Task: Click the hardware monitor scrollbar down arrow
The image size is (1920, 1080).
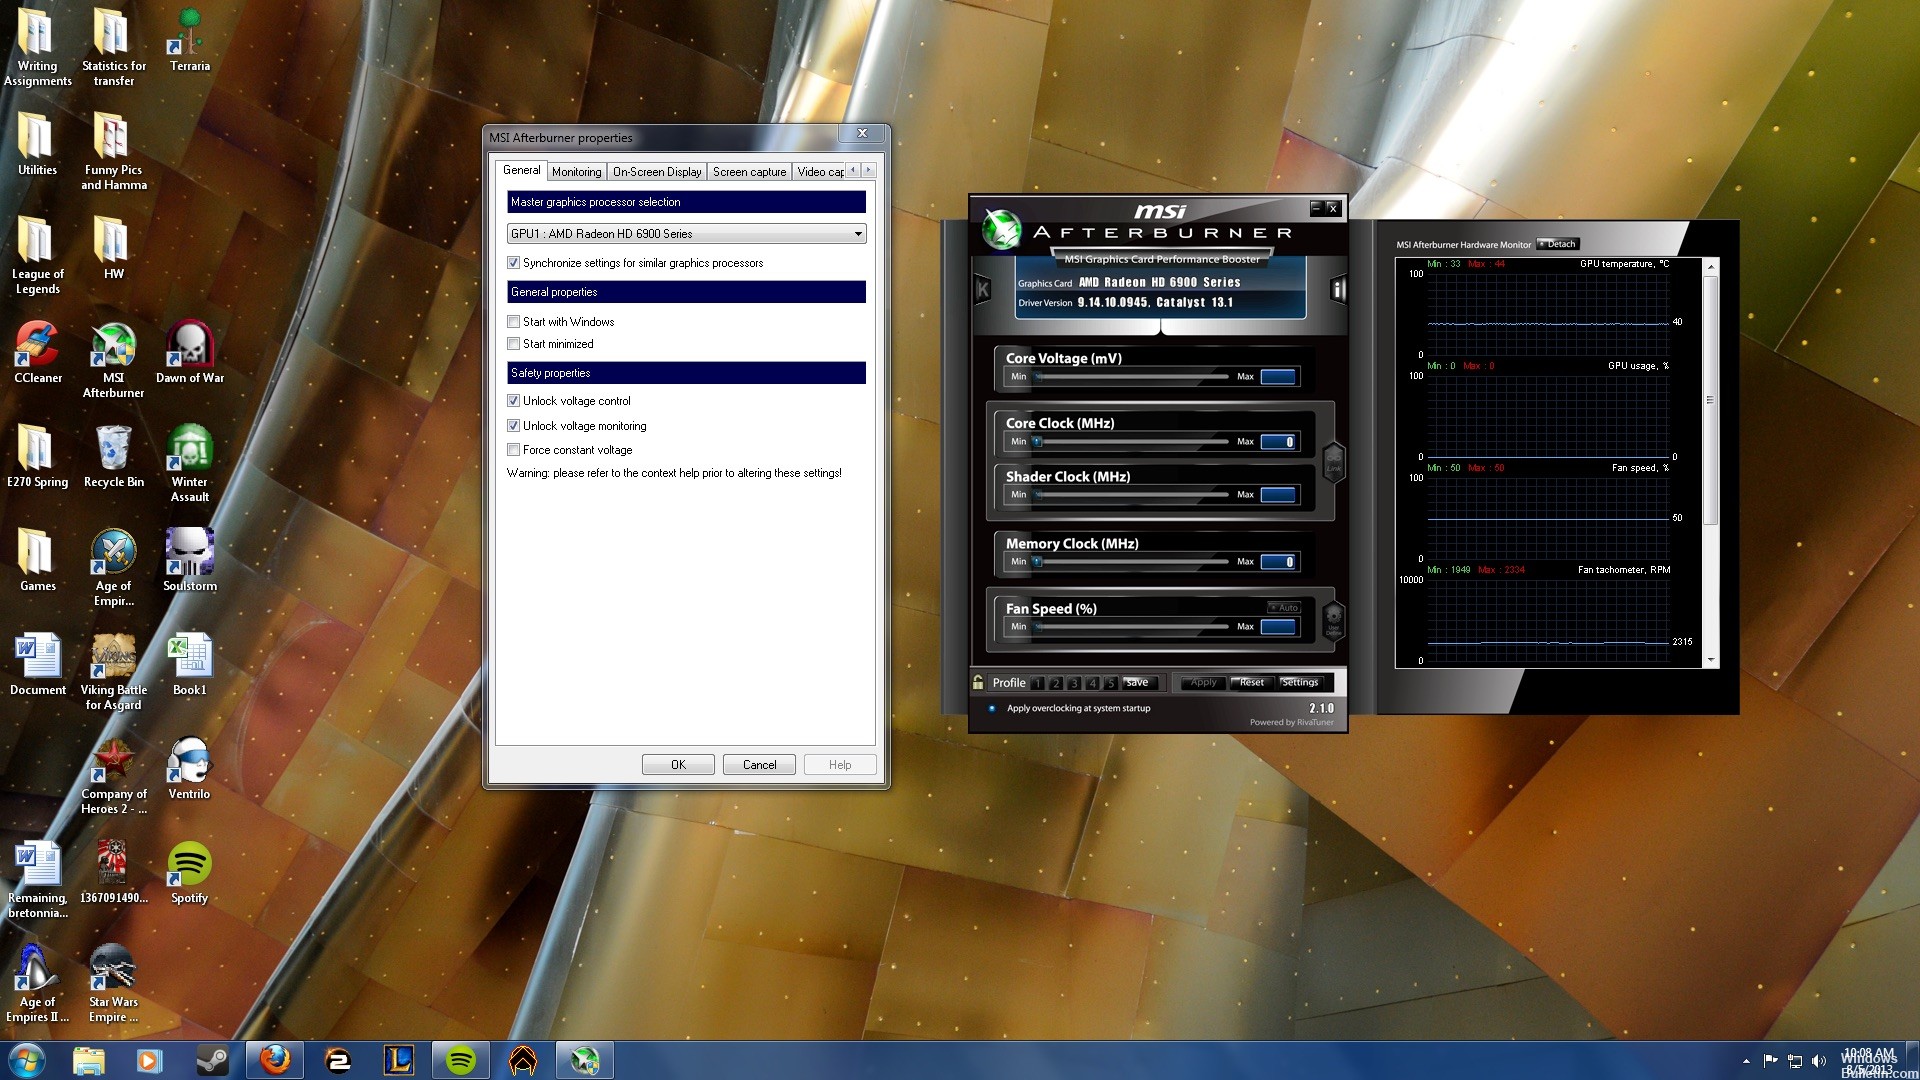Action: point(1711,660)
